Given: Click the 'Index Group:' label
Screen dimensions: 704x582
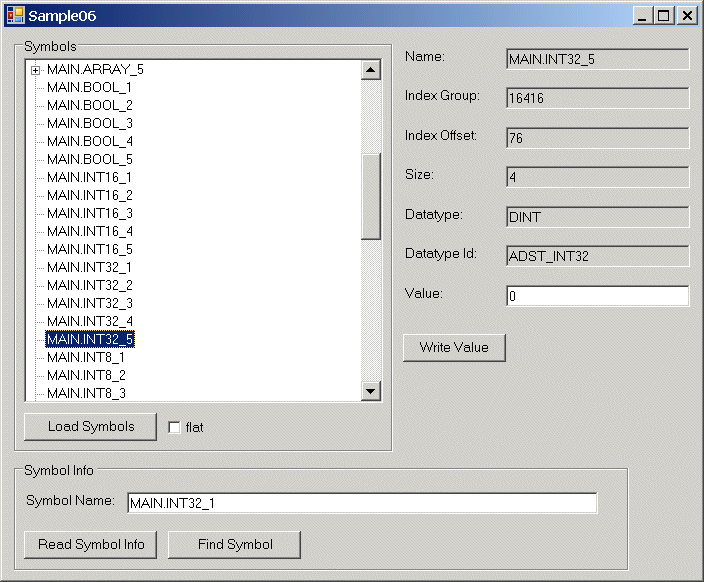Looking at the screenshot, I should (x=442, y=96).
